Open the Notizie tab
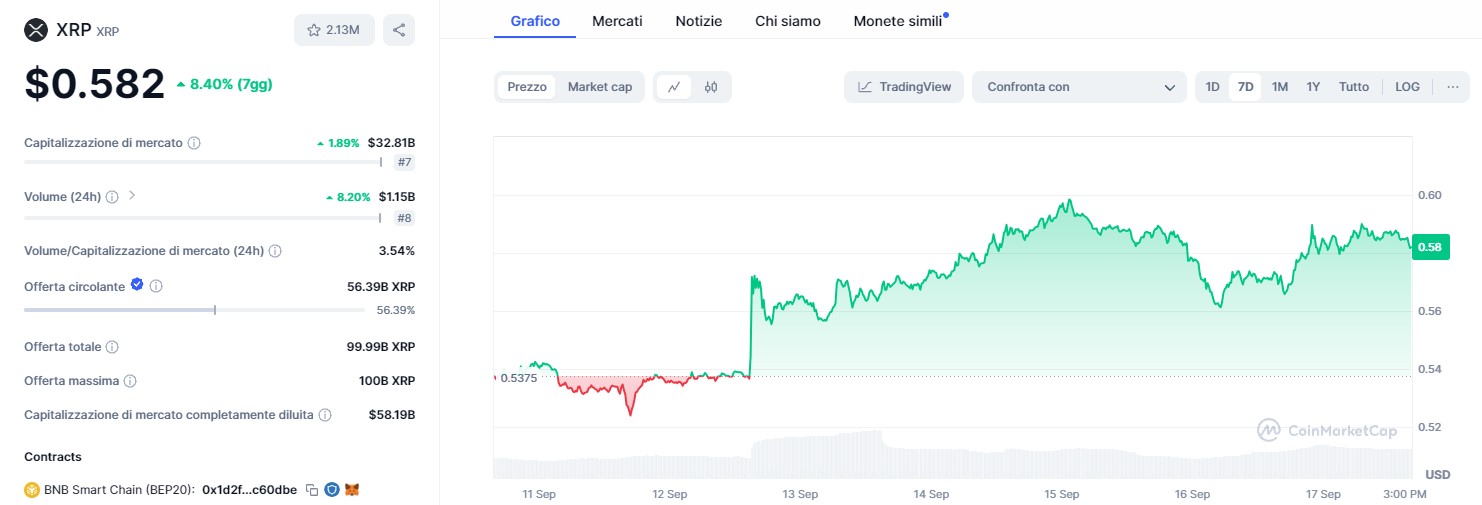 (698, 21)
